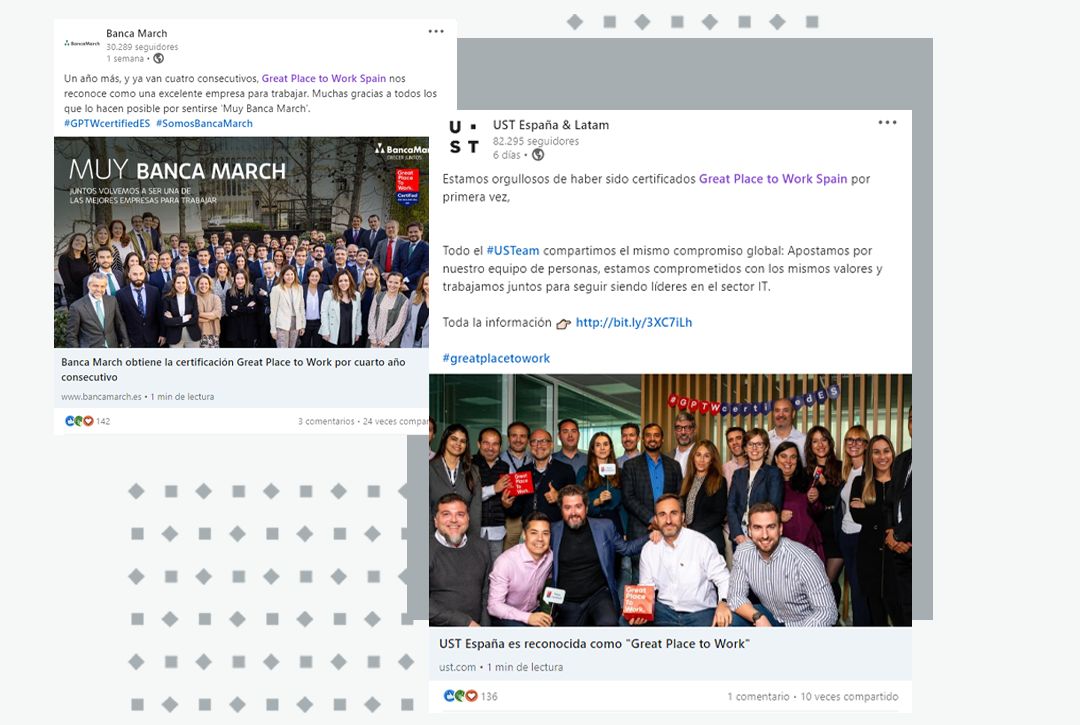This screenshot has width=1080, height=725.
Task: Open the #USTeam hashtag
Action: click(x=513, y=251)
